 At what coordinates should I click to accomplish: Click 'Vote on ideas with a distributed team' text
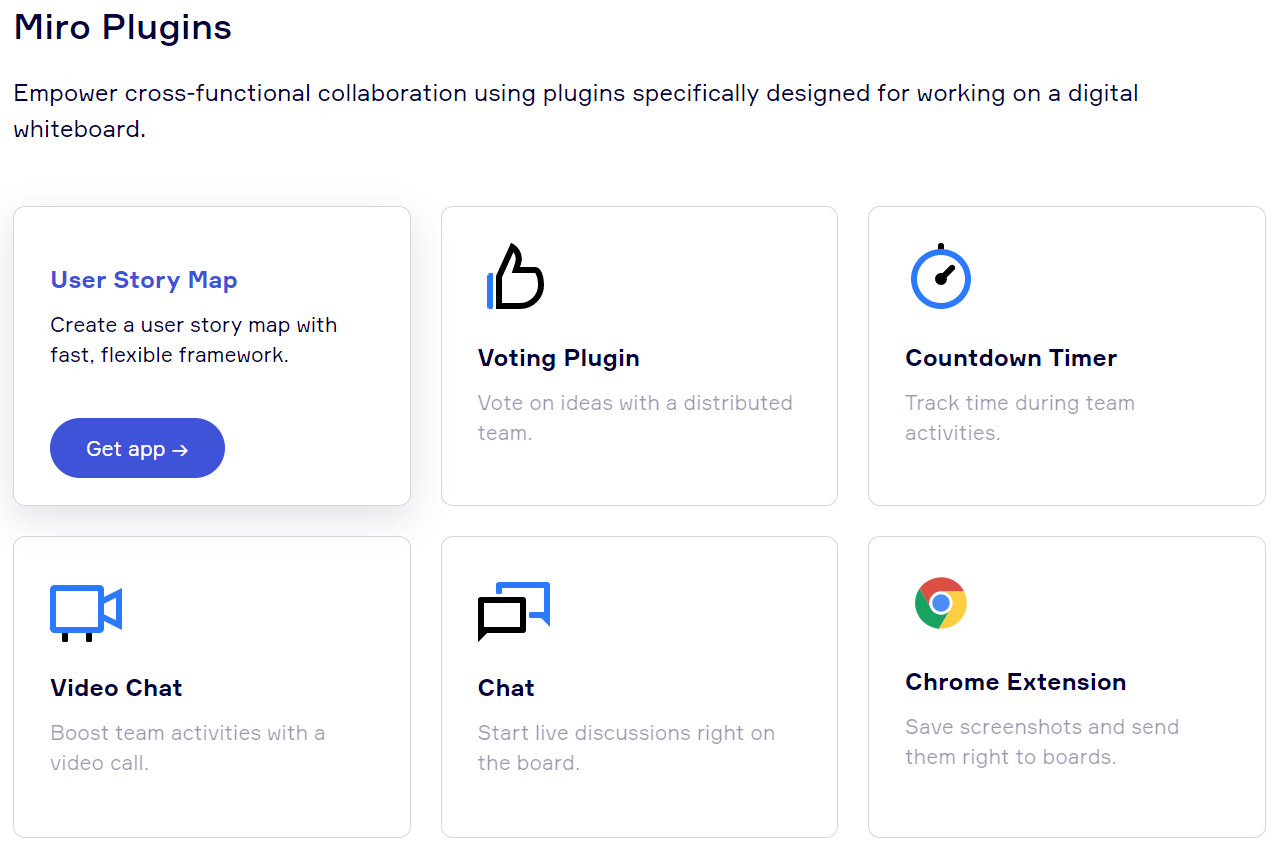coord(634,418)
